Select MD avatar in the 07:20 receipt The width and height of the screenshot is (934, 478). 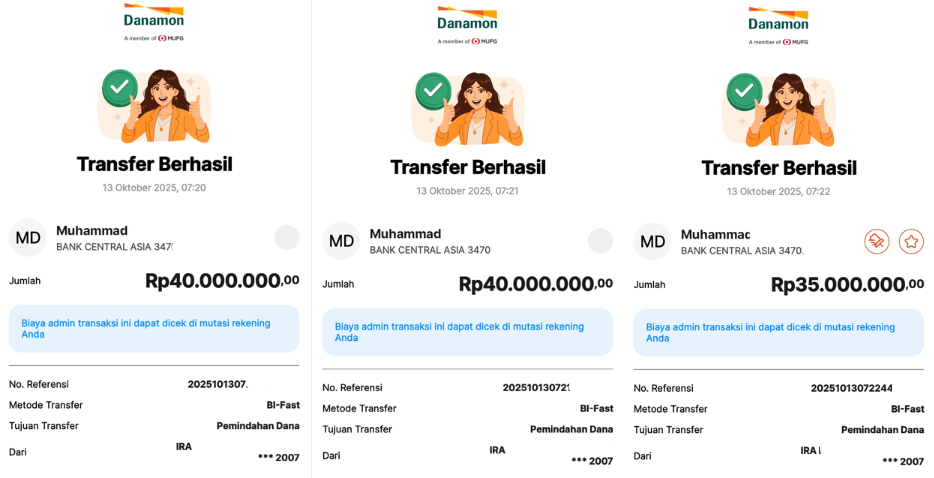[x=28, y=238]
